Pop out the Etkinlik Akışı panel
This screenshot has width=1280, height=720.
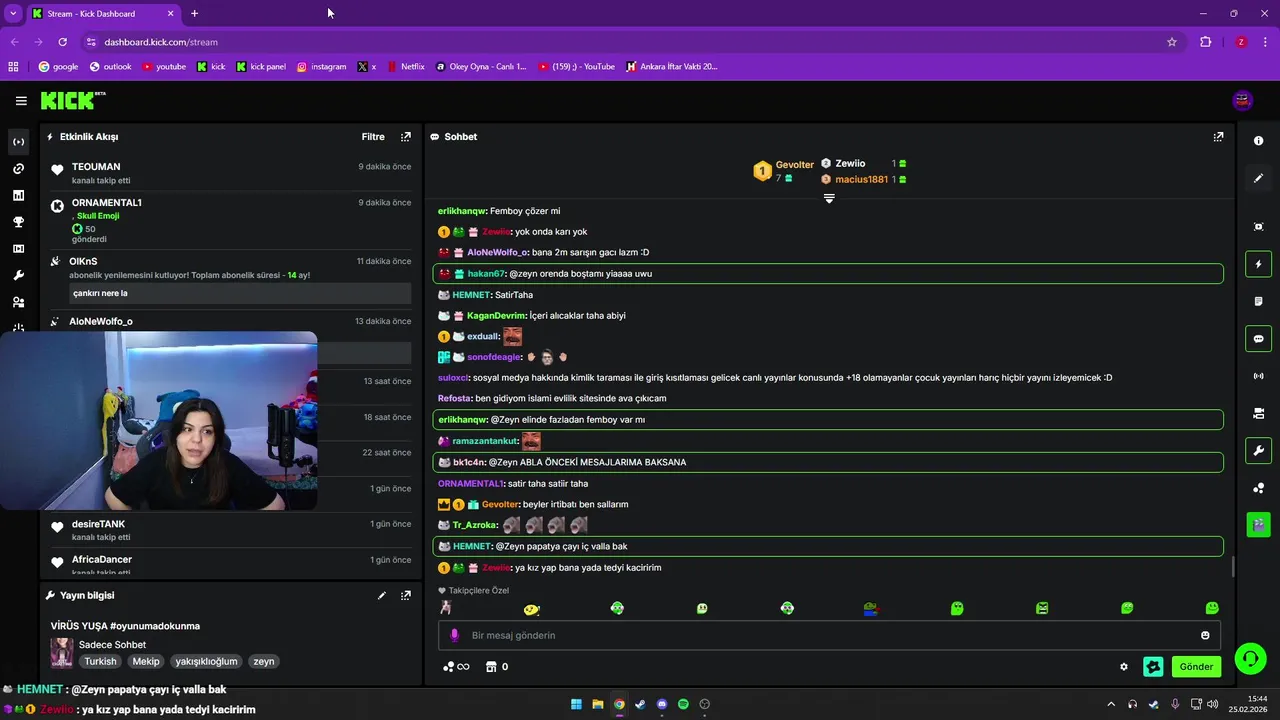pyautogui.click(x=405, y=137)
